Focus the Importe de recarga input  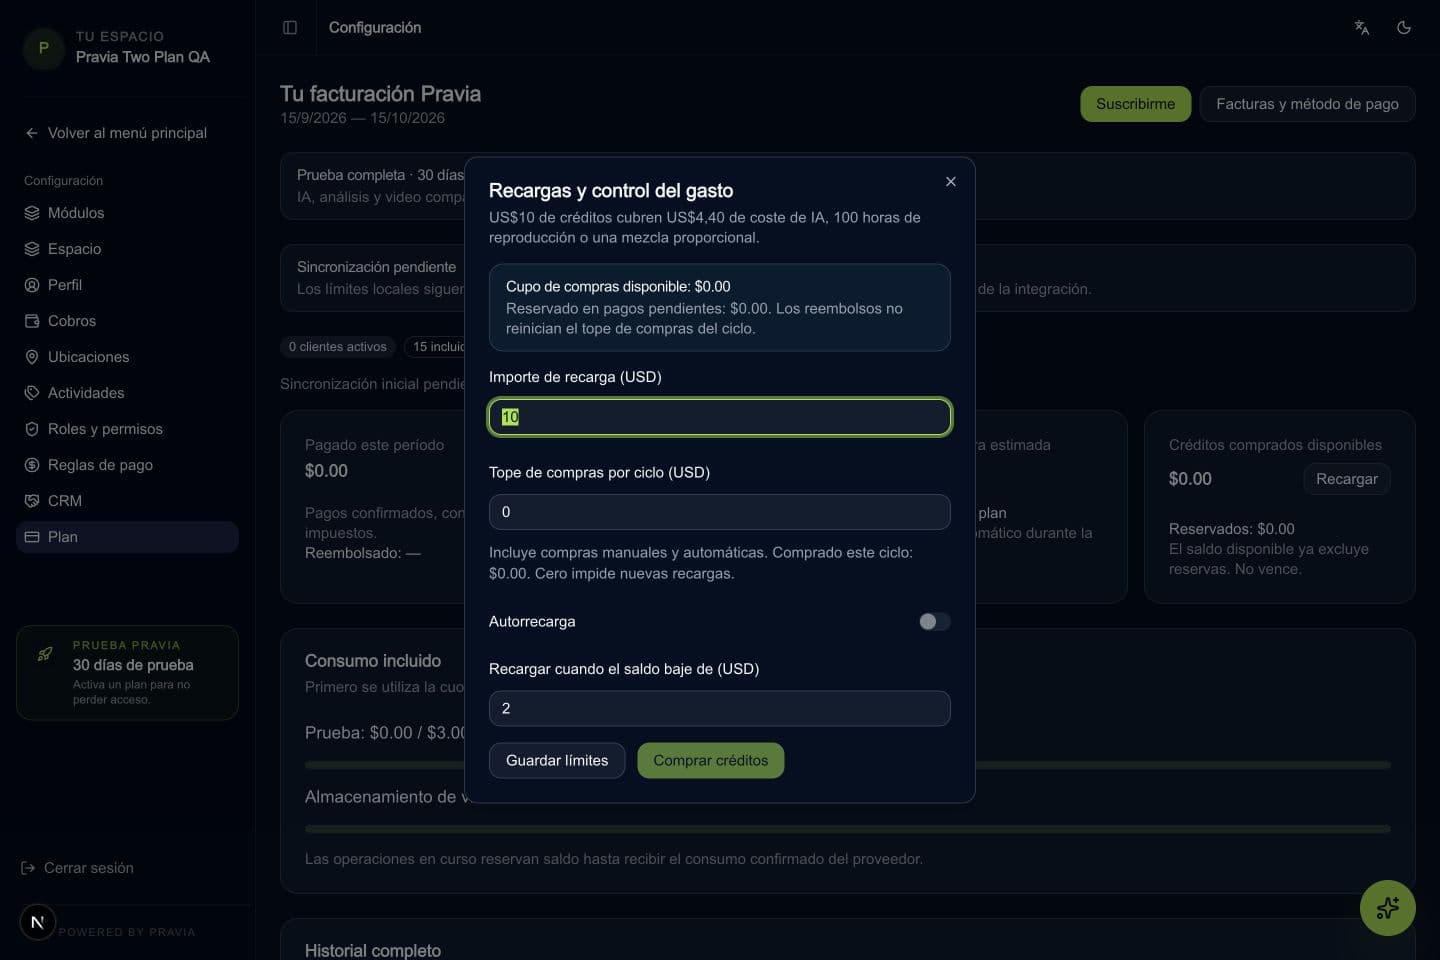(x=720, y=417)
